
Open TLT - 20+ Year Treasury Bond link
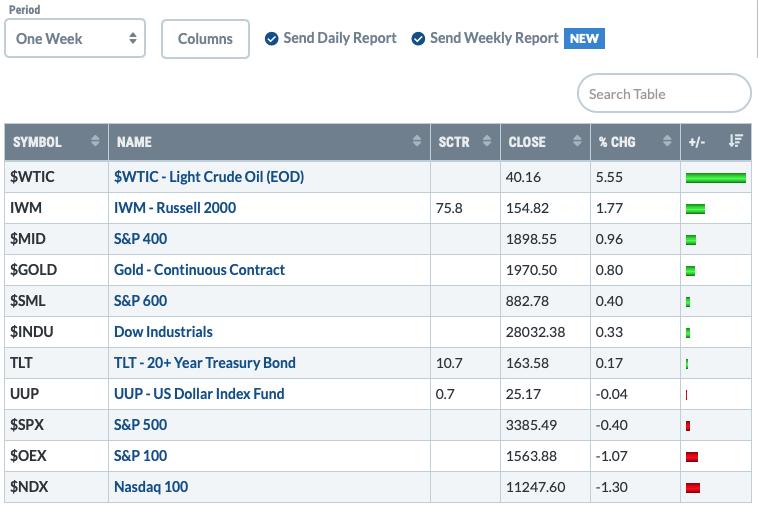coord(204,363)
